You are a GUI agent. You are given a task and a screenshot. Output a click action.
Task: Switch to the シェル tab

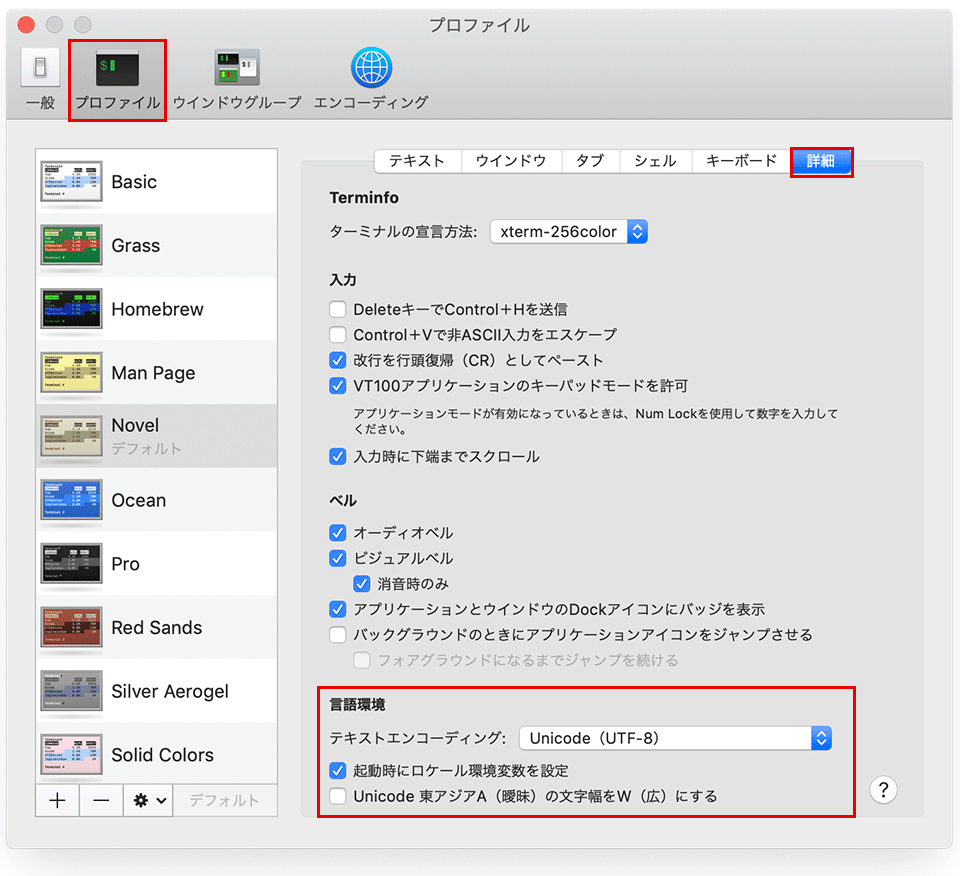tap(655, 161)
